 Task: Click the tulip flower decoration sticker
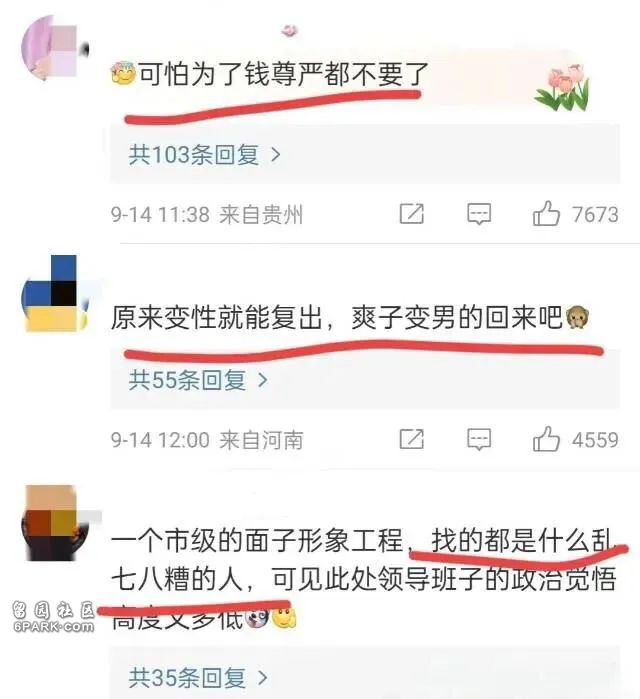coord(562,87)
